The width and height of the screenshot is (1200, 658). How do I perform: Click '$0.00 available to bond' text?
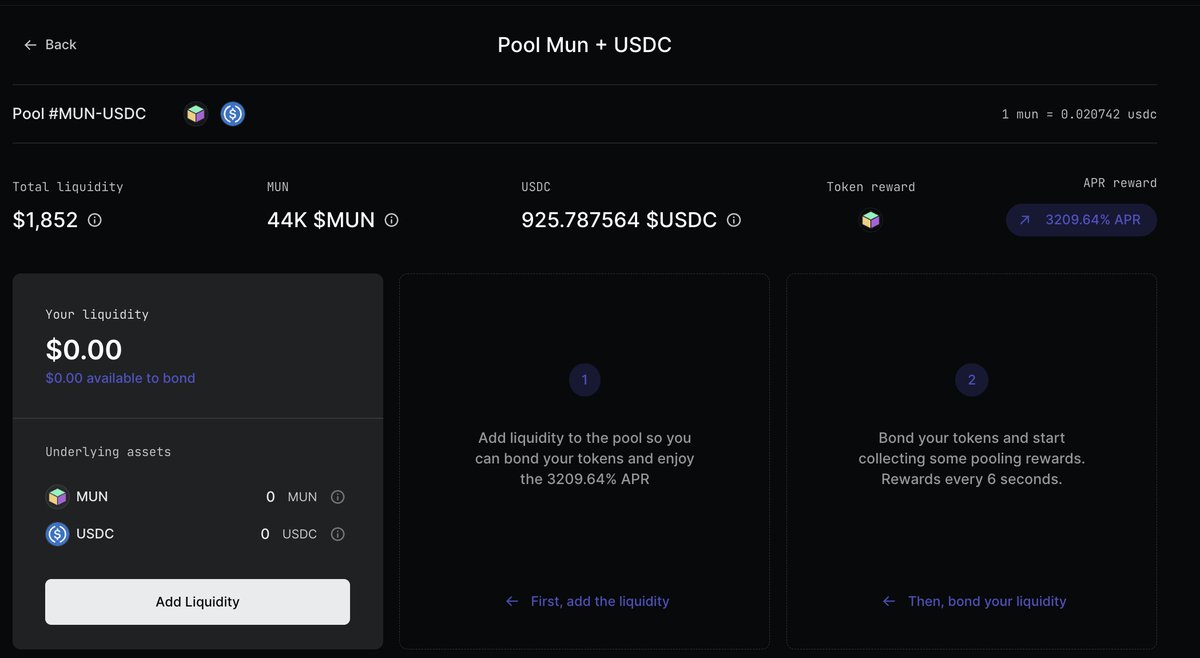click(x=120, y=378)
